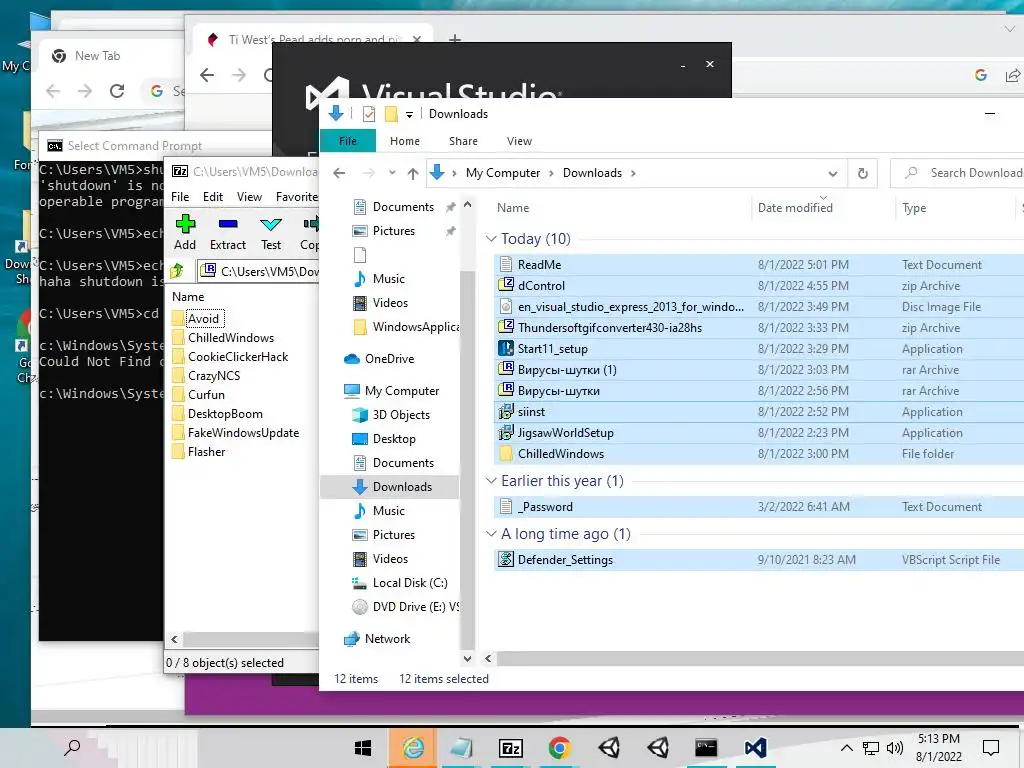Open the 7-Zip File menu
The width and height of the screenshot is (1024, 768).
[180, 197]
